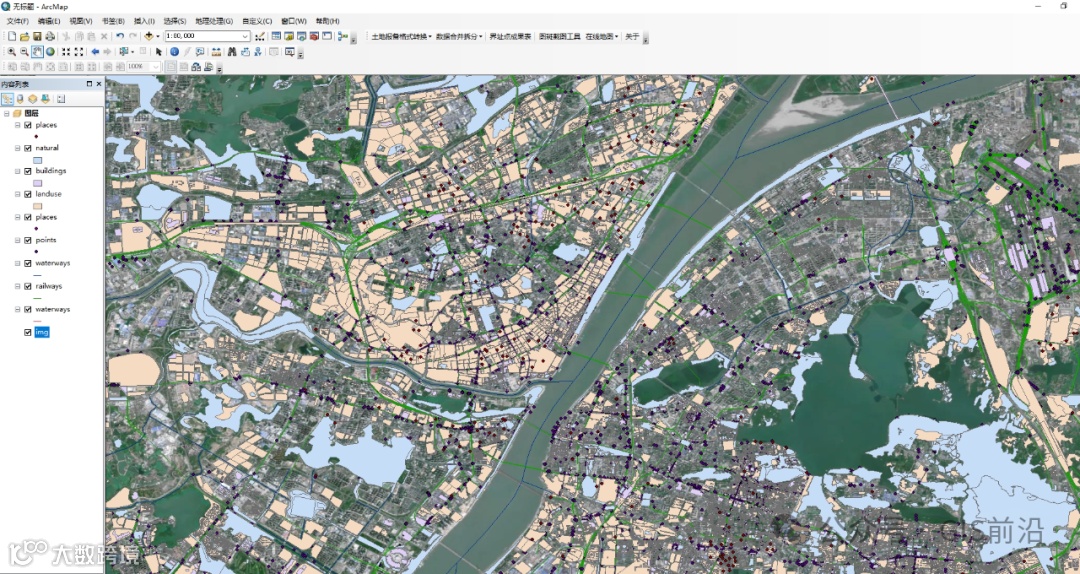Select the Zoom Out tool

[24, 52]
